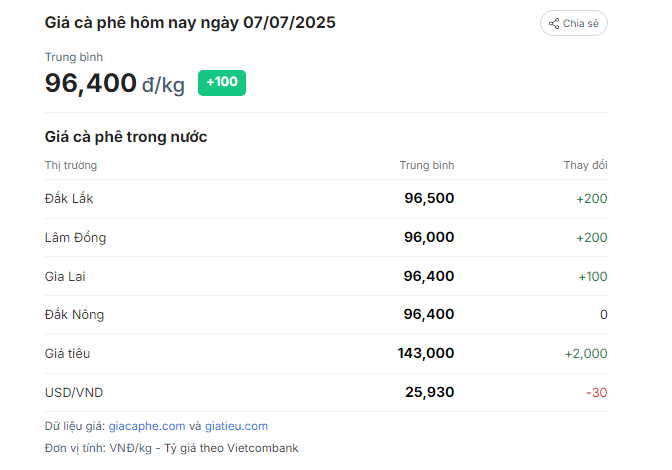Viewport: 672px width, 470px height.
Task: Click the Trung bình column header
Action: pyautogui.click(x=427, y=165)
